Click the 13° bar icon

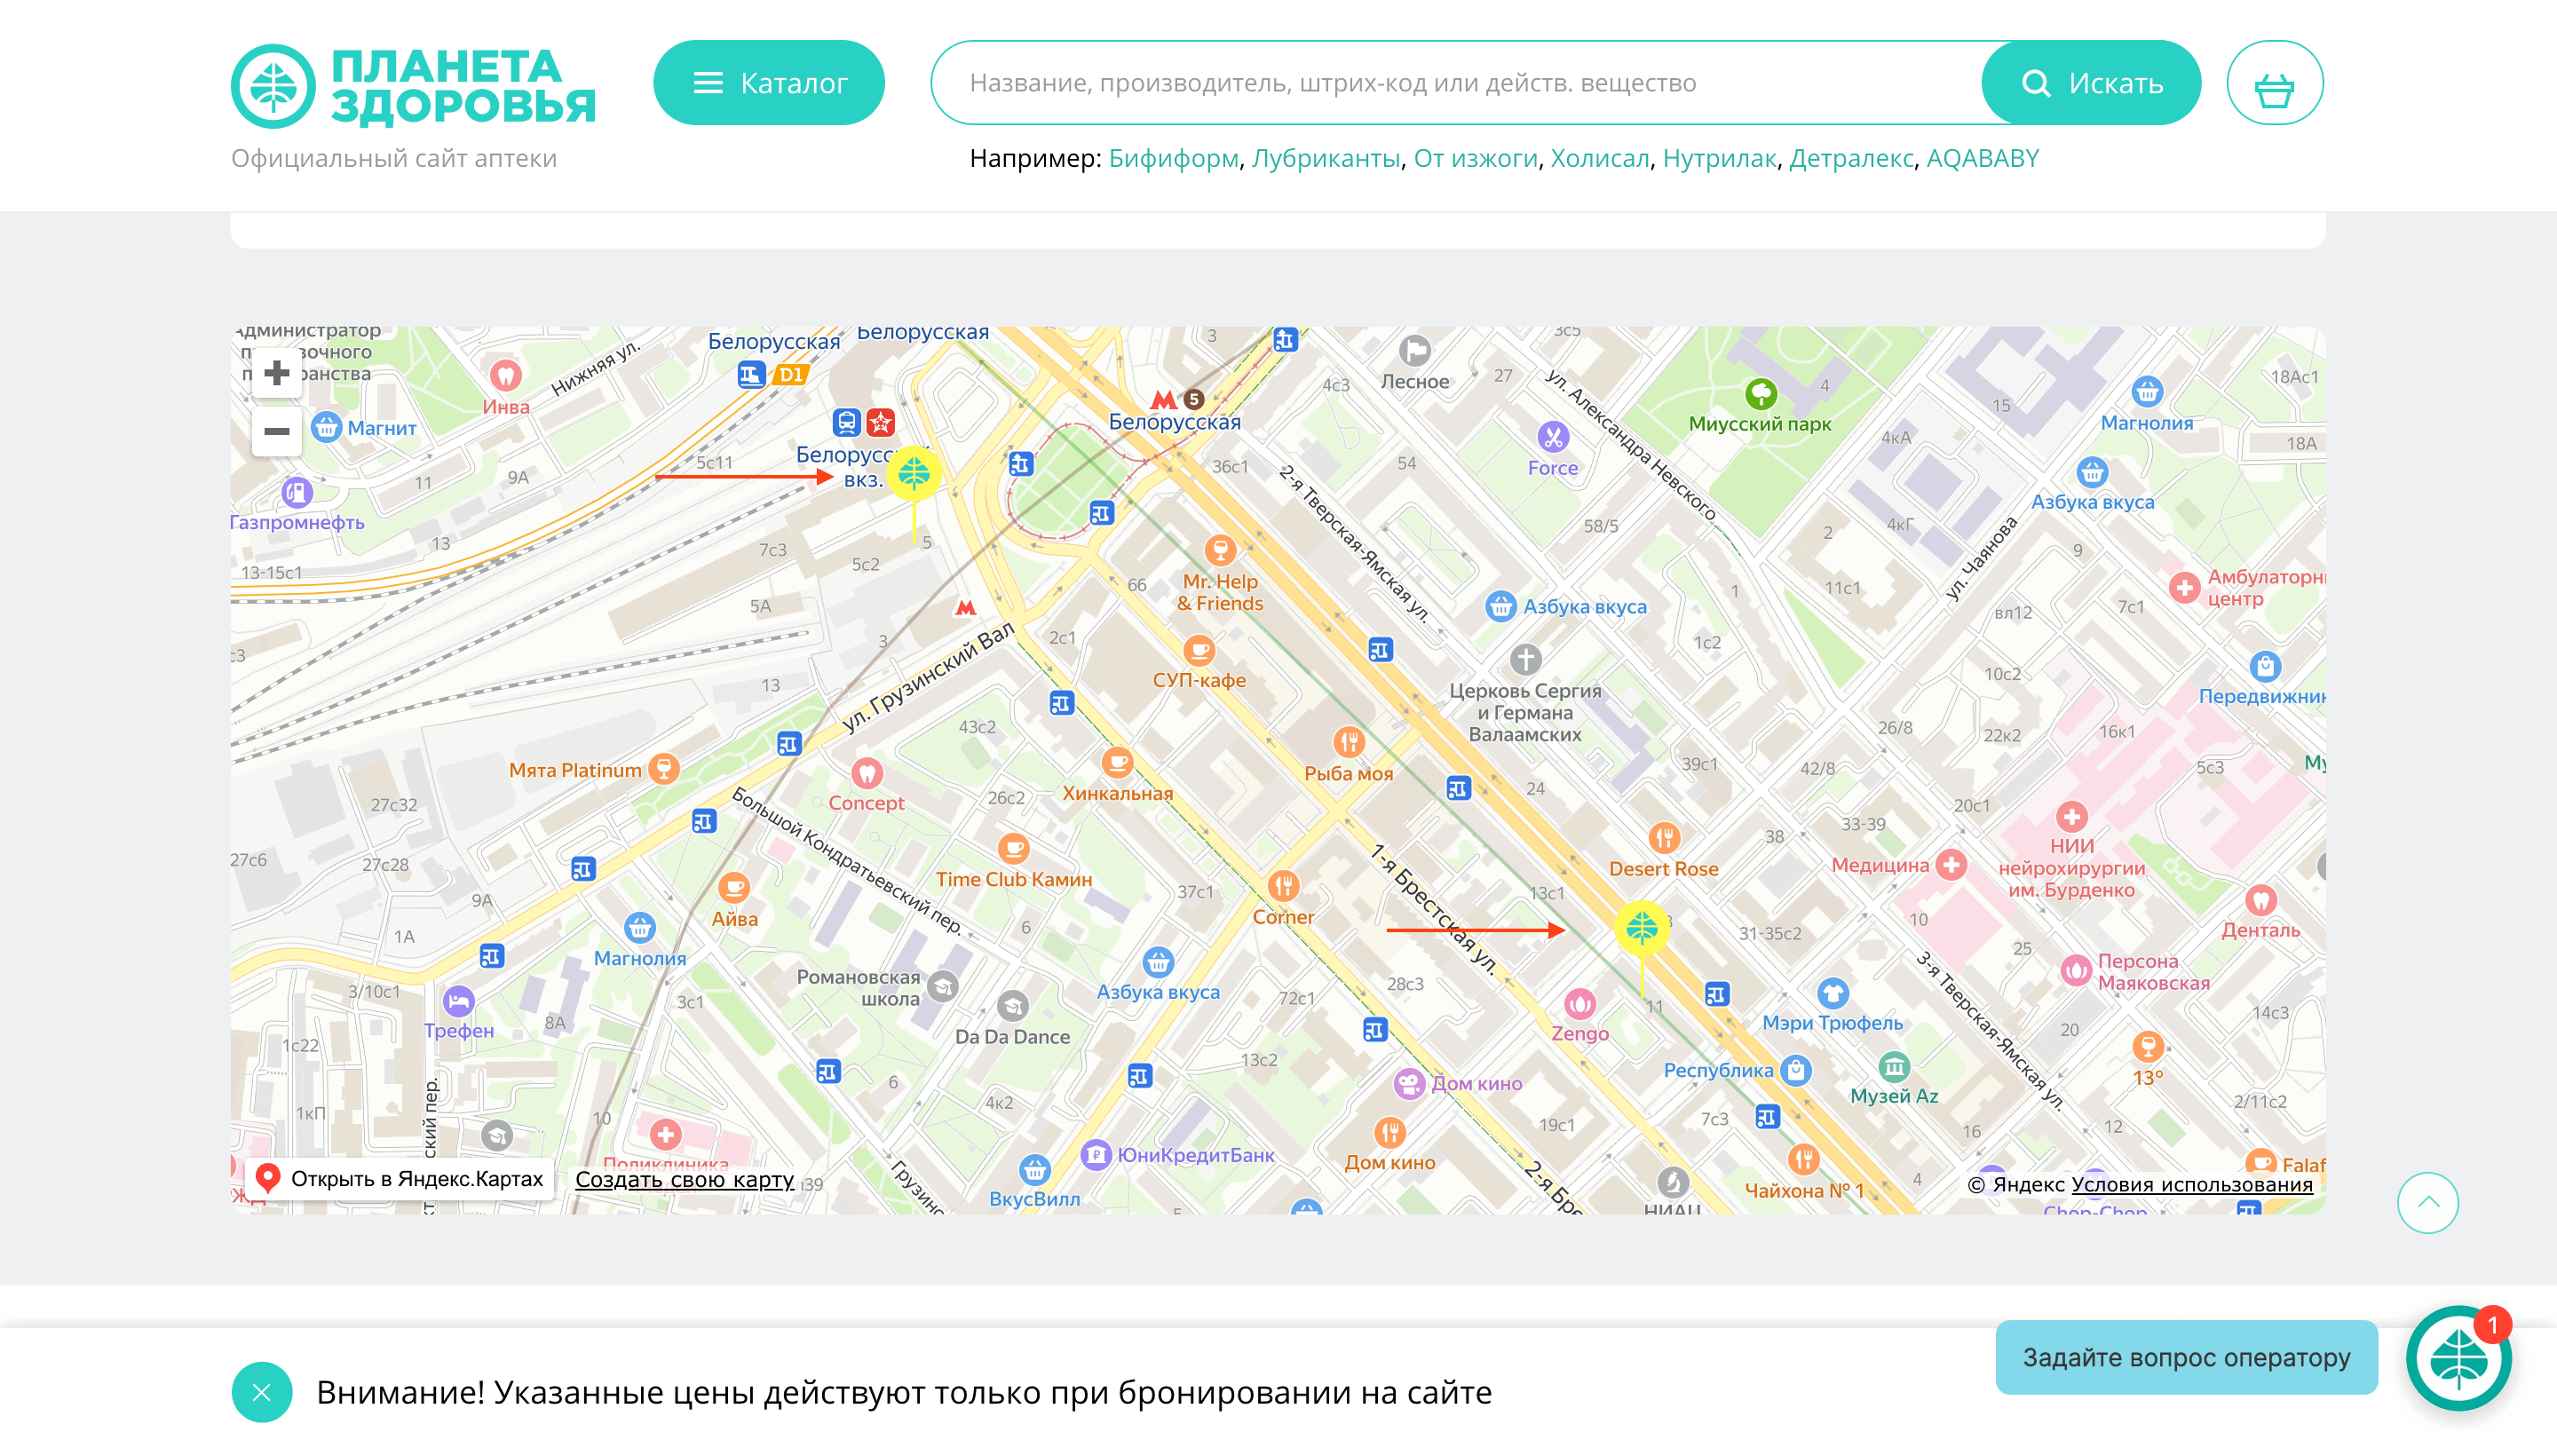point(2147,1047)
